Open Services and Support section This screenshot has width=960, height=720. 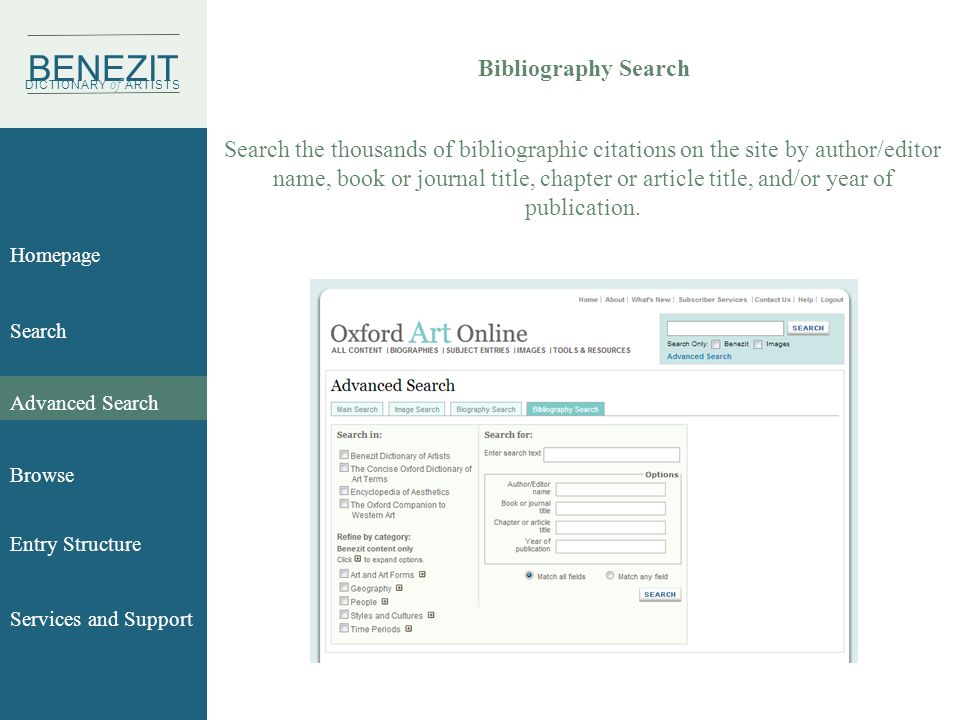(x=101, y=619)
